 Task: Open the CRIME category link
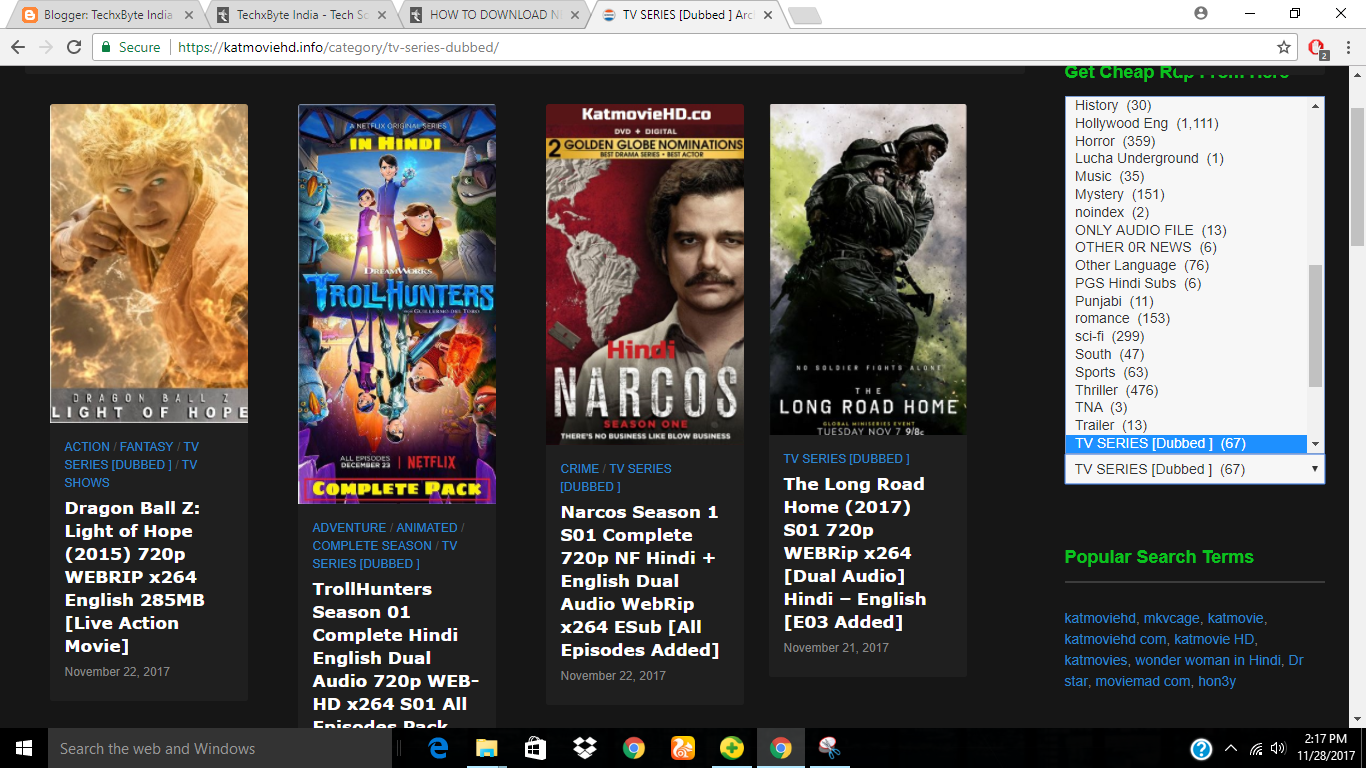(580, 469)
